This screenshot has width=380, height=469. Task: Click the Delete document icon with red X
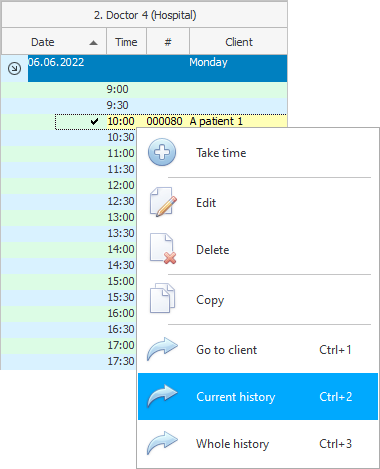(163, 249)
